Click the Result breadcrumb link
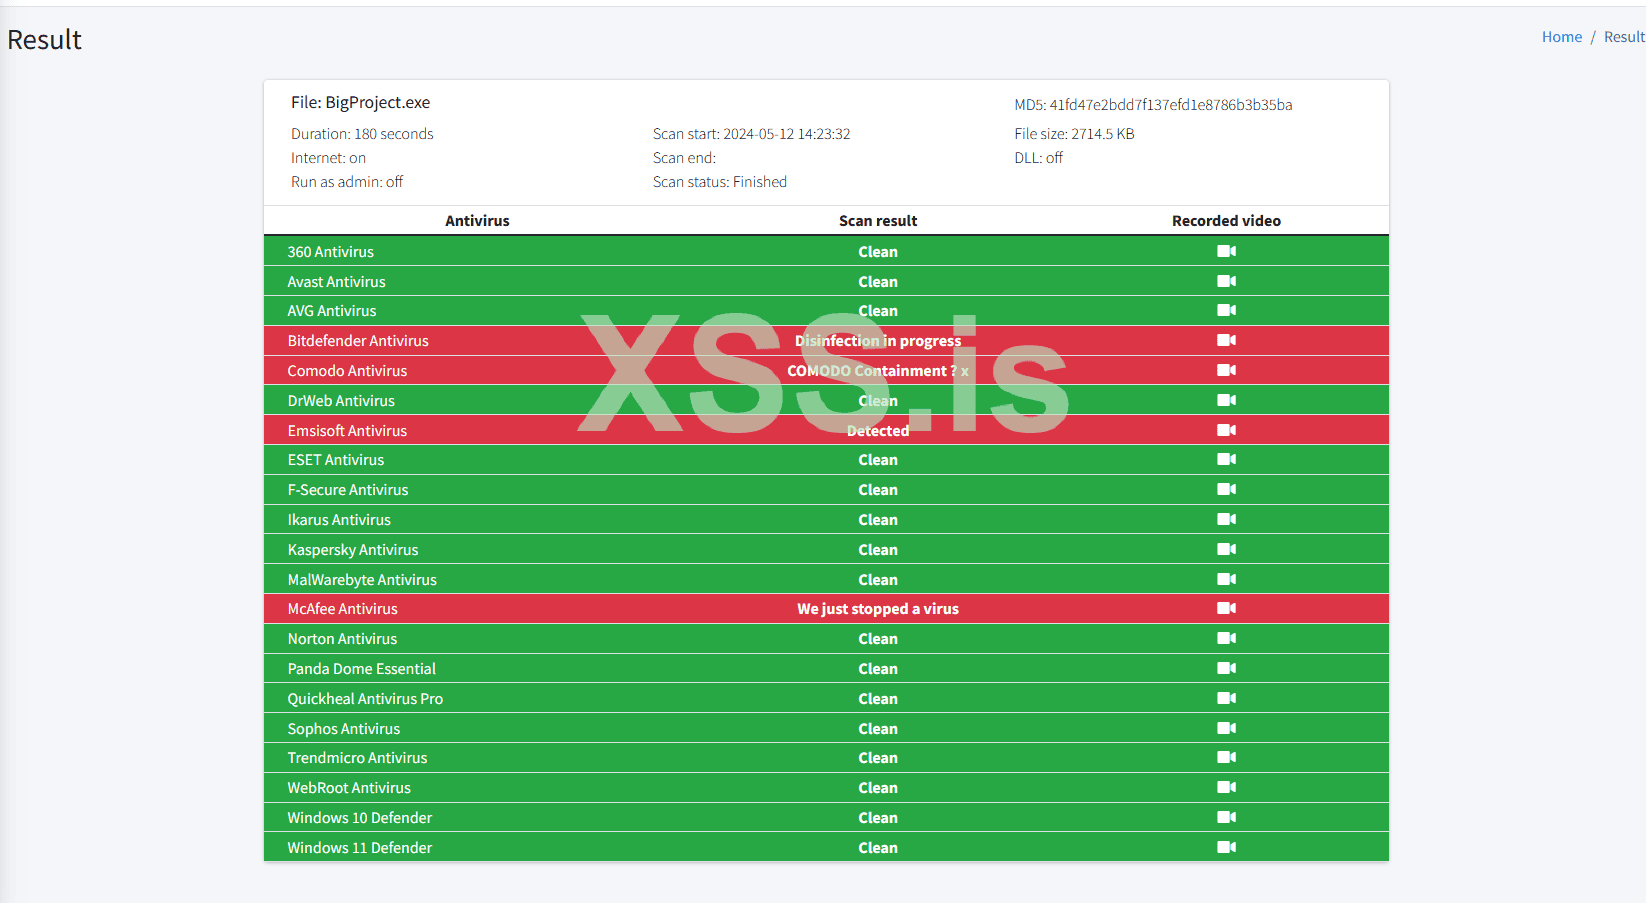This screenshot has width=1646, height=903. 1624,37
